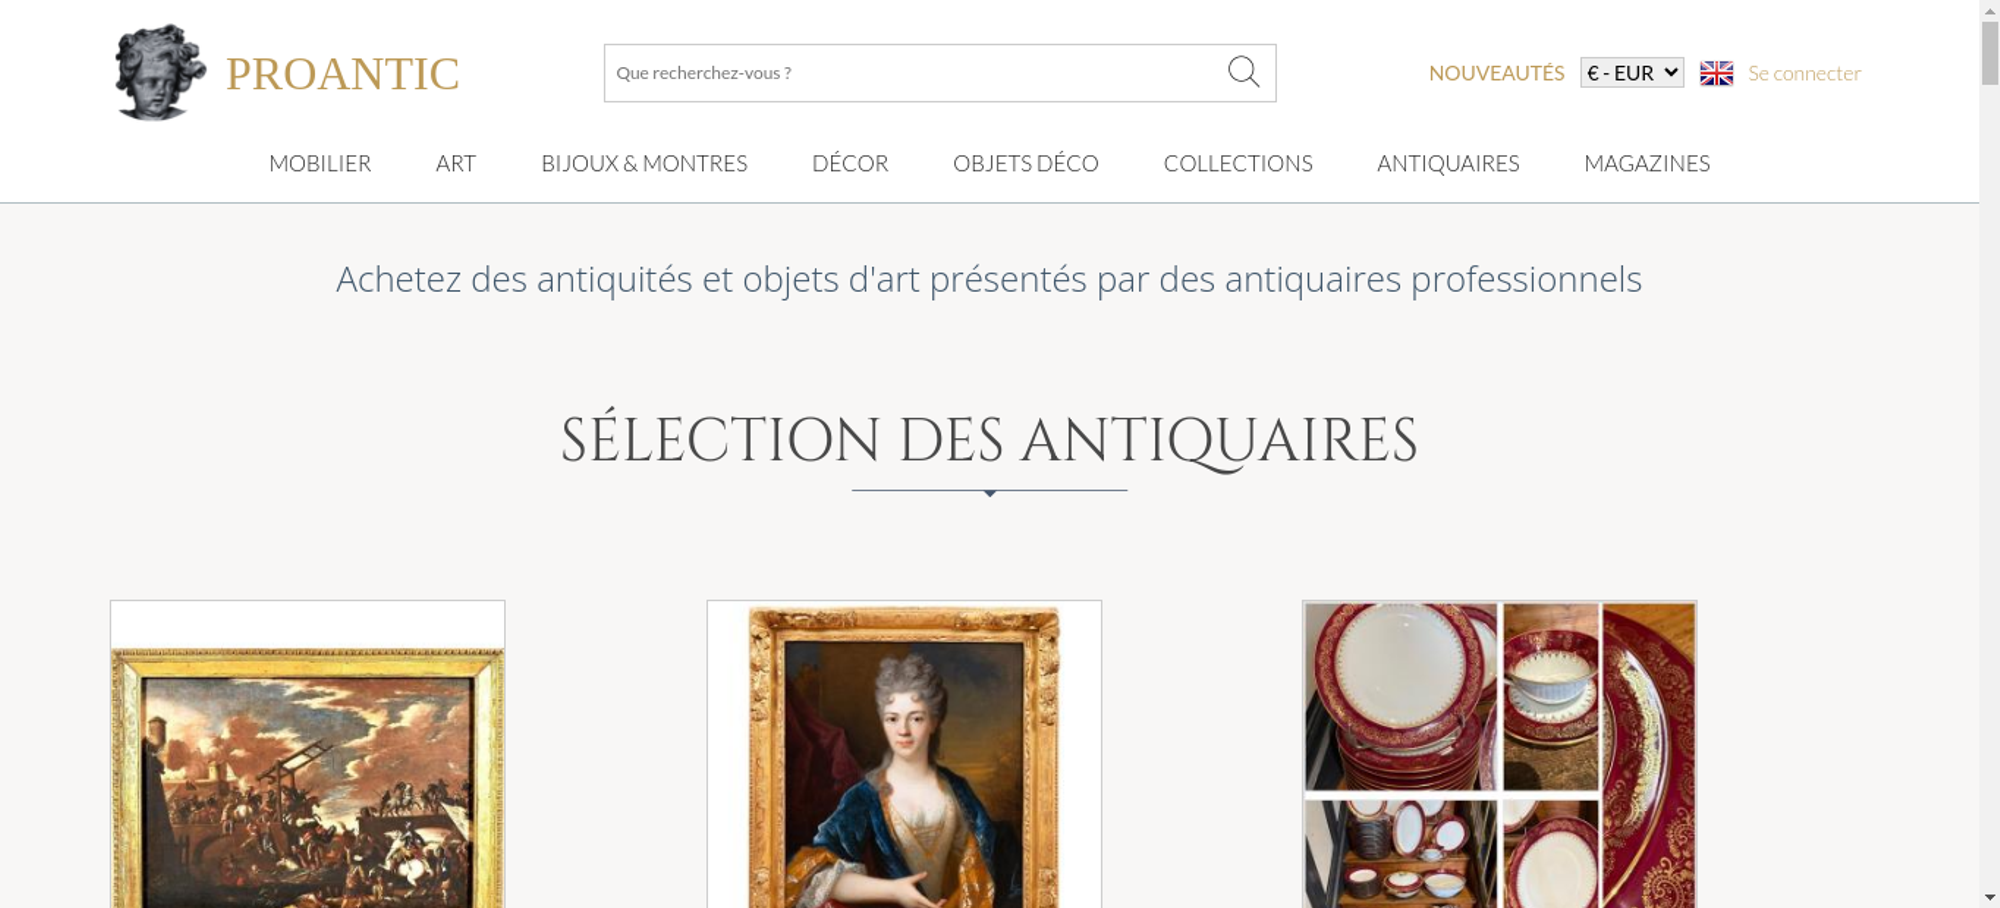2000x908 pixels.
Task: Open the battle scene painting thumbnail
Action: tap(307, 754)
